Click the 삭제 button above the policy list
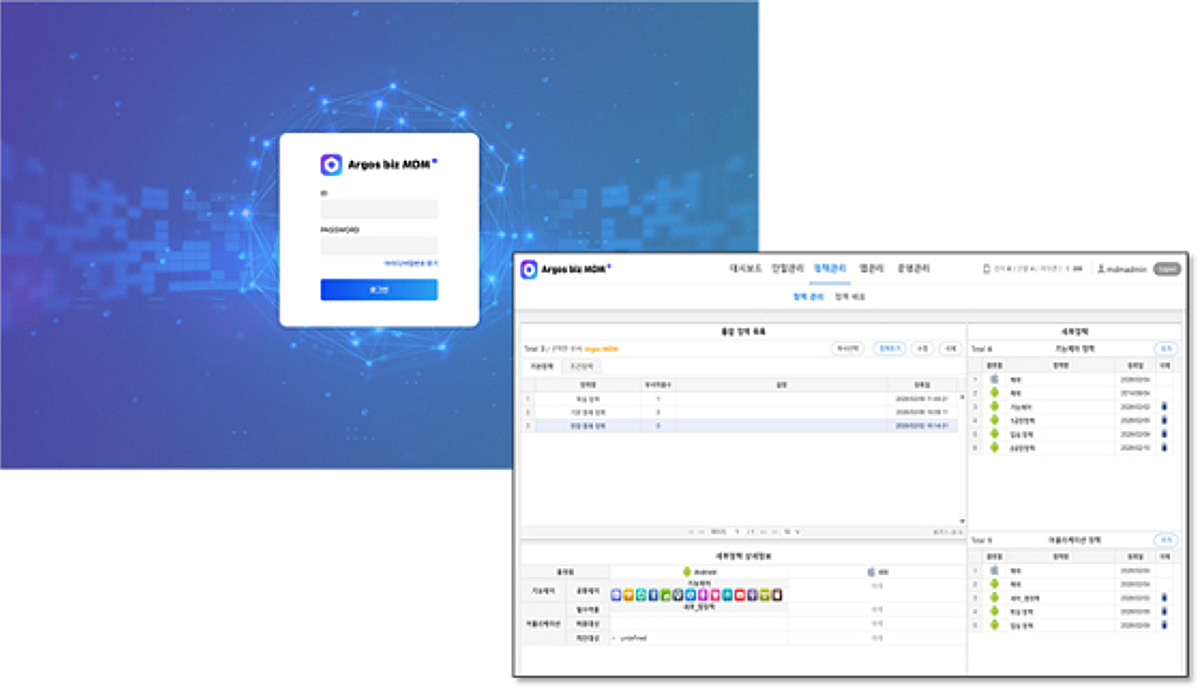1200x695 pixels. point(950,349)
